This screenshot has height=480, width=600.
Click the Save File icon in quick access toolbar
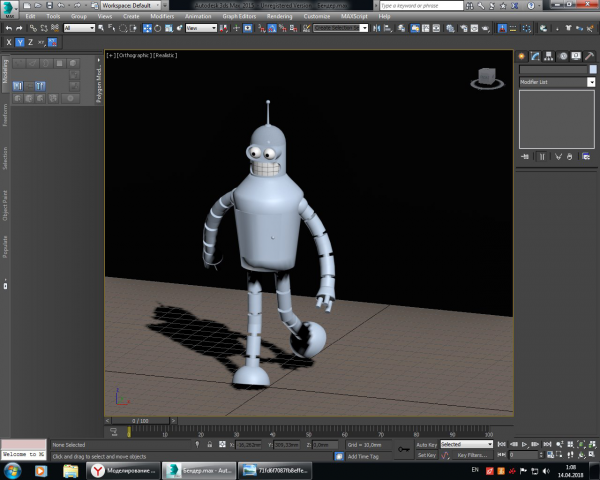coord(49,5)
